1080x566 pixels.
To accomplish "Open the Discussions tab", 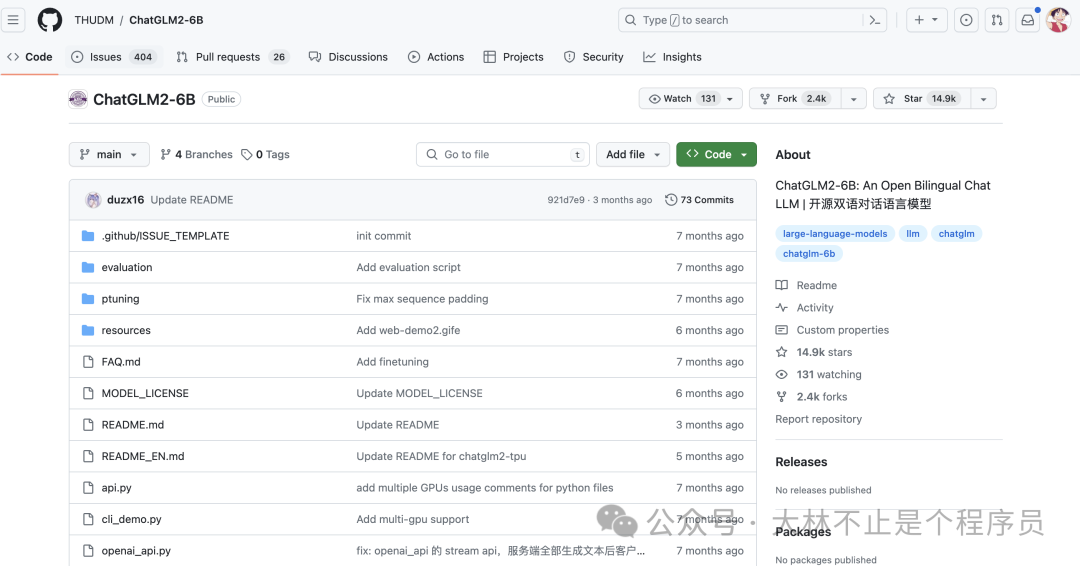I will click(349, 57).
